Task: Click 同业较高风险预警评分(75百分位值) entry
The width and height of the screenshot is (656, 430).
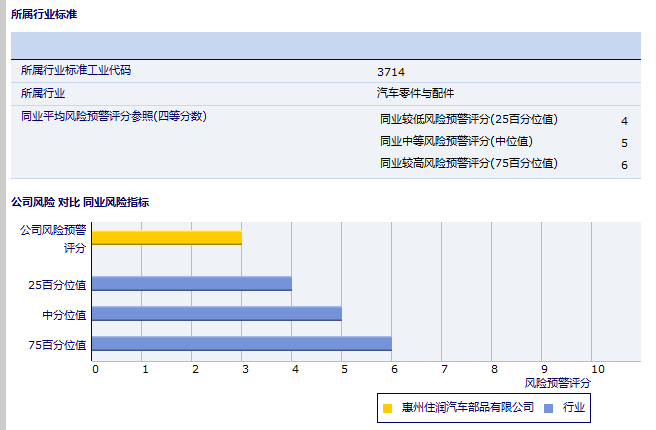Action: click(x=469, y=163)
